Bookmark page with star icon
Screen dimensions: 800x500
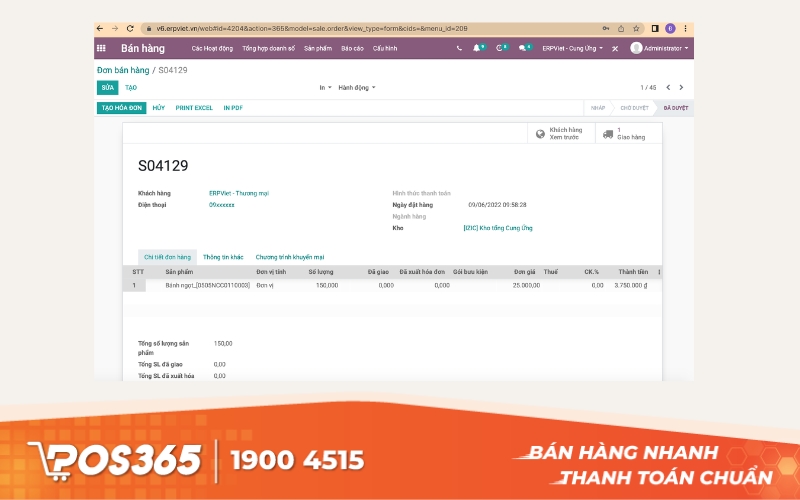636,29
